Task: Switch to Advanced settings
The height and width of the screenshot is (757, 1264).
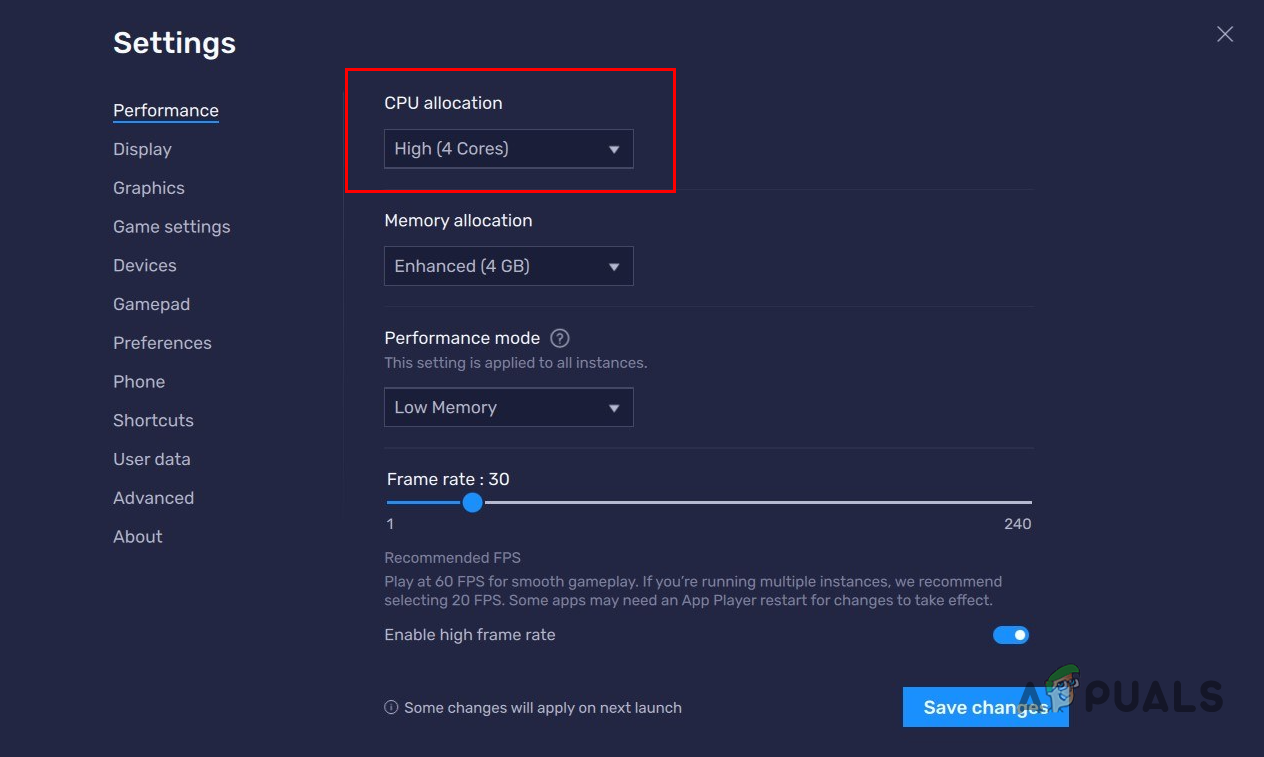Action: [x=153, y=498]
